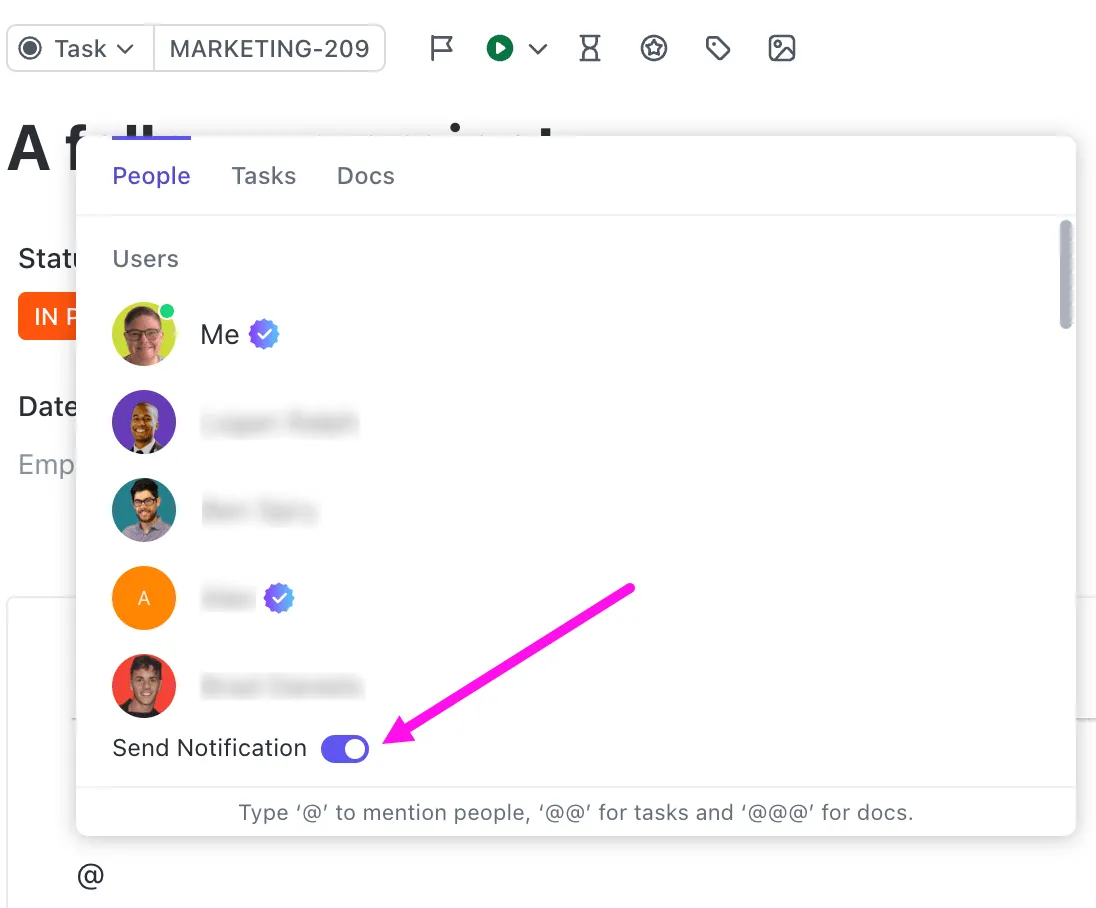Image resolution: width=1096 pixels, height=908 pixels.
Task: Switch to the Tasks tab
Action: [264, 175]
